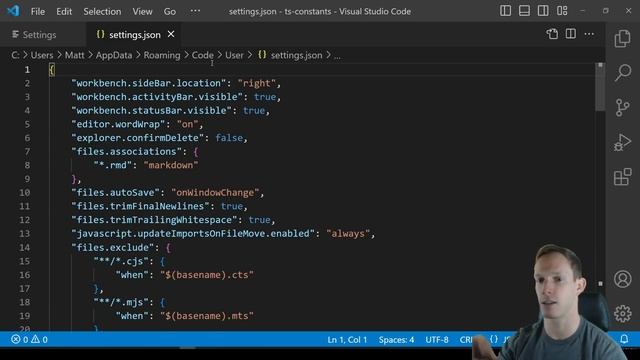Open the Go menu
This screenshot has height=360, width=640.
170,11
